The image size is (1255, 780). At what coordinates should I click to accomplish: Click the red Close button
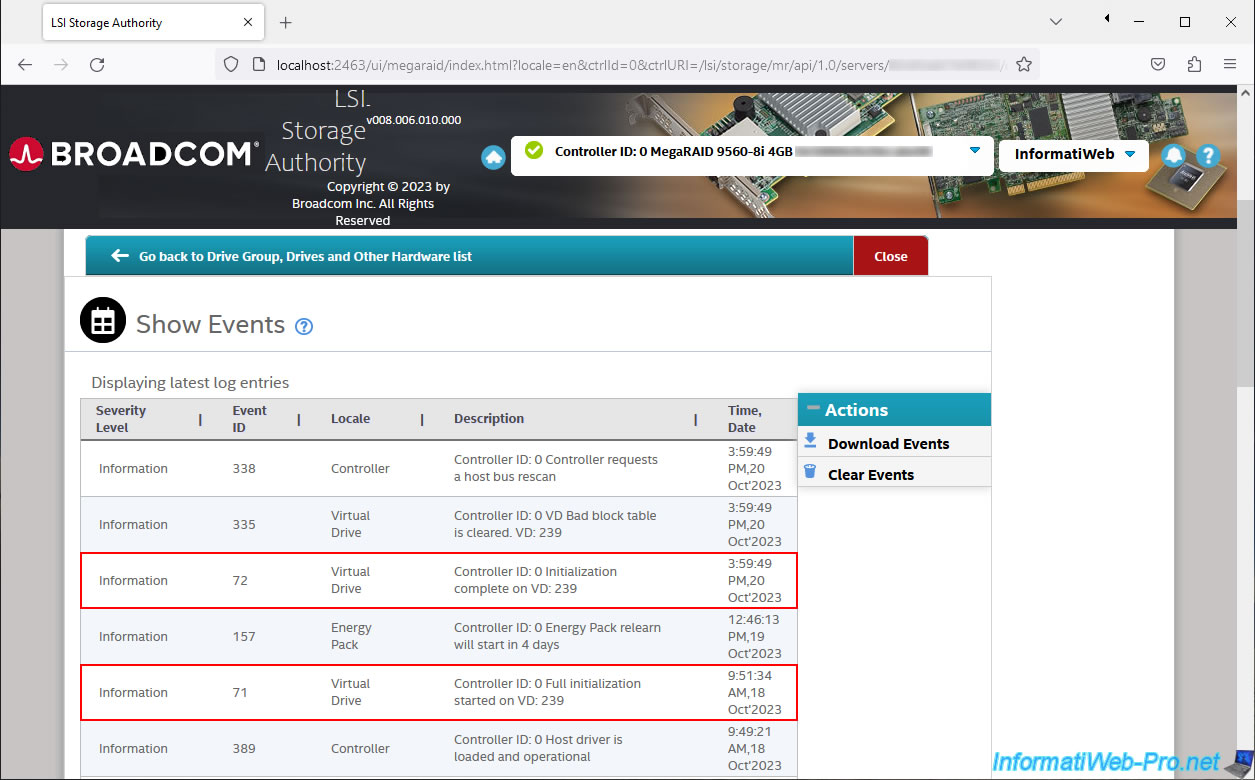[x=891, y=256]
